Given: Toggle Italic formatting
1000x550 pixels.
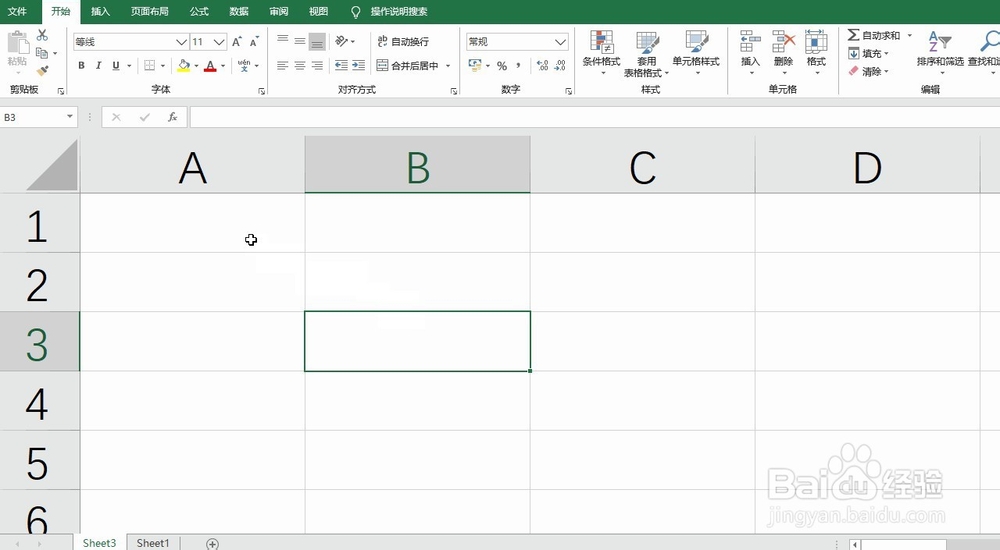Looking at the screenshot, I should click(x=98, y=65).
